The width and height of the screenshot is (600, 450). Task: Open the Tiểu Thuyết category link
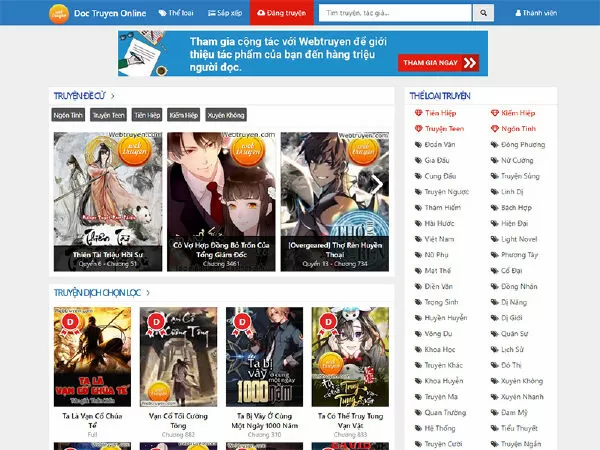(x=519, y=428)
